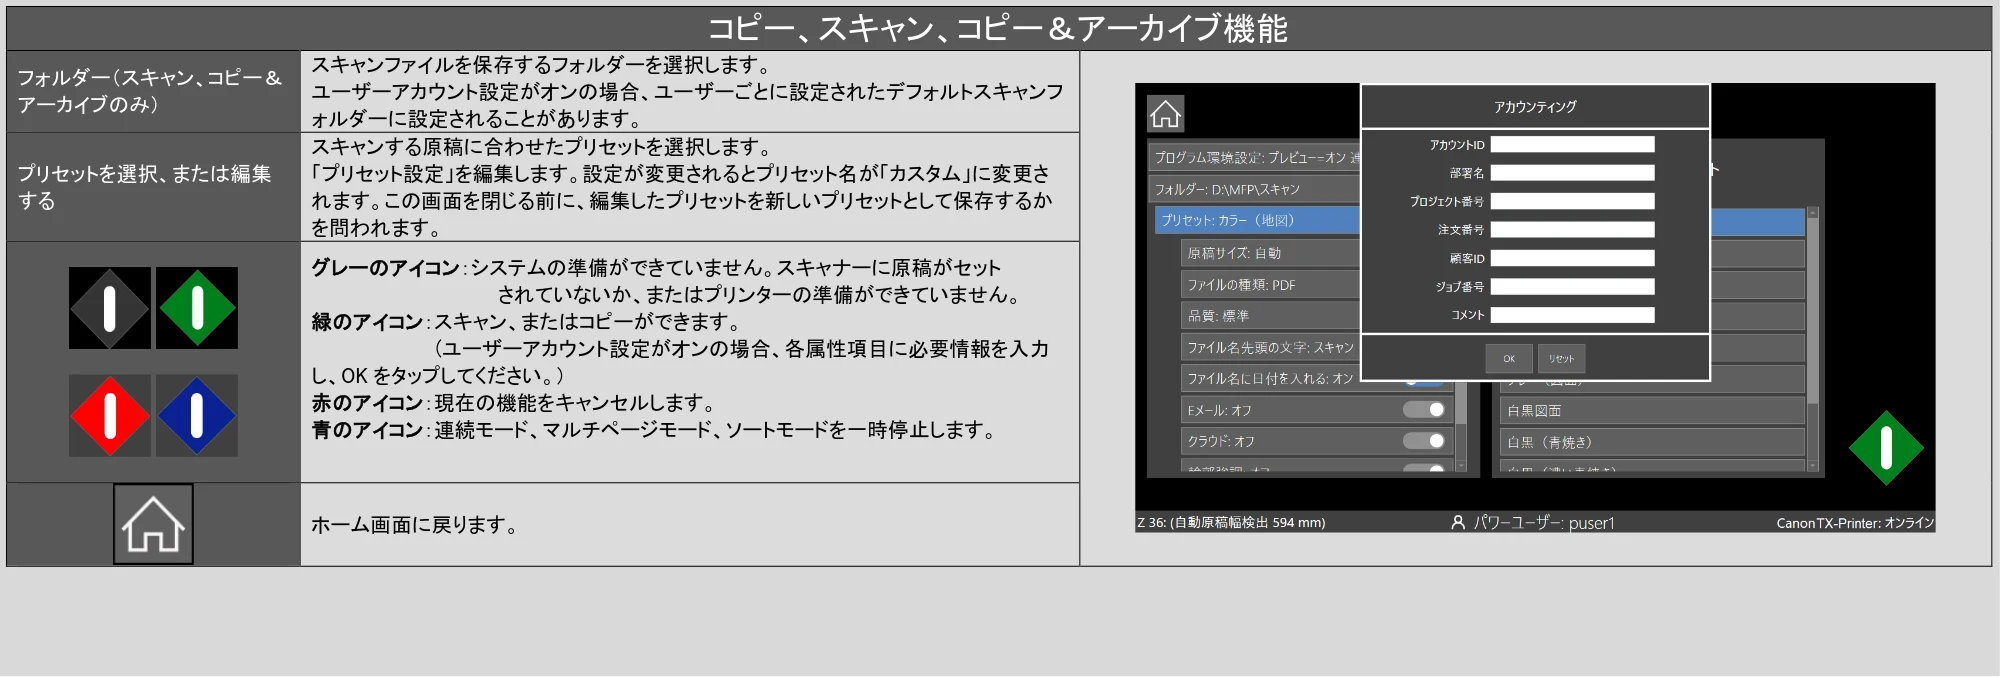The image size is (2000, 677).
Task: Click the Eメール: オフ row label
Action: click(x=1219, y=410)
